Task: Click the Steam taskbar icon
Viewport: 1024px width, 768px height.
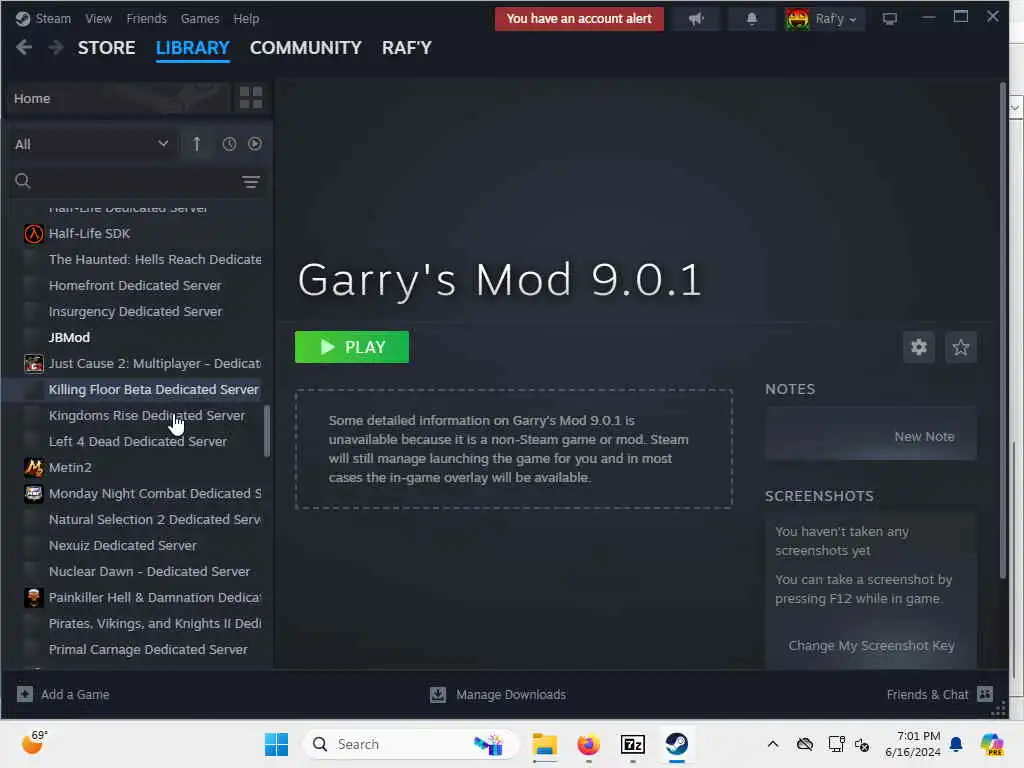Action: [677, 744]
